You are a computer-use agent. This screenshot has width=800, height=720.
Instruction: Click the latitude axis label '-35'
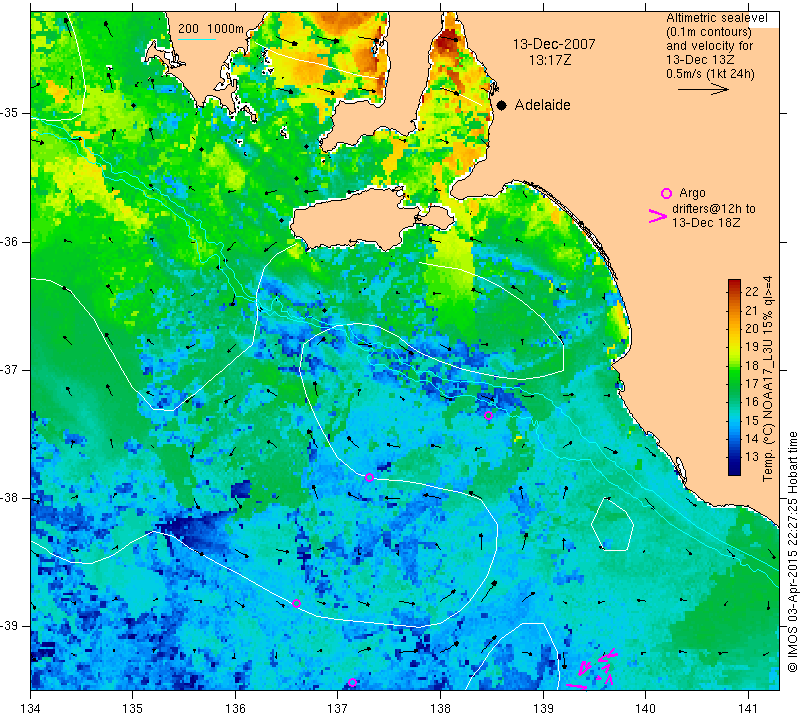click(x=10, y=113)
